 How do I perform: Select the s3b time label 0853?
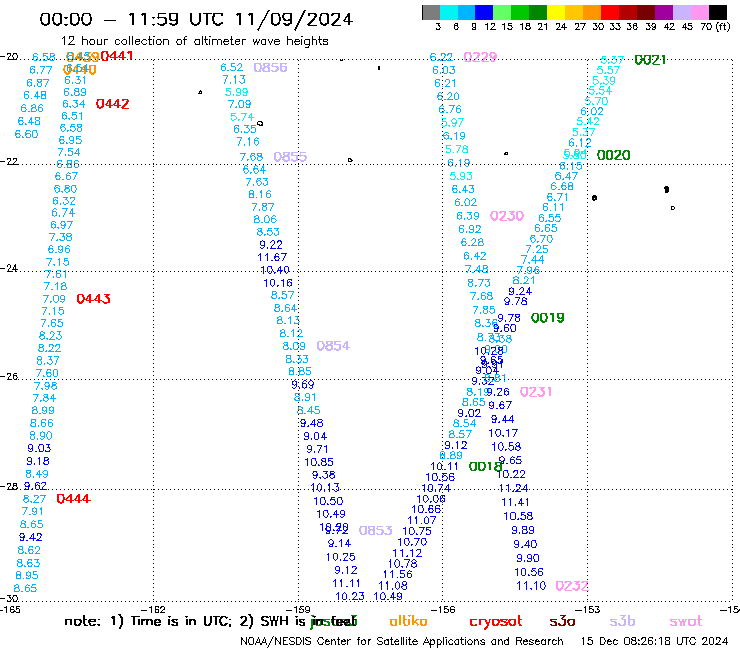376,531
